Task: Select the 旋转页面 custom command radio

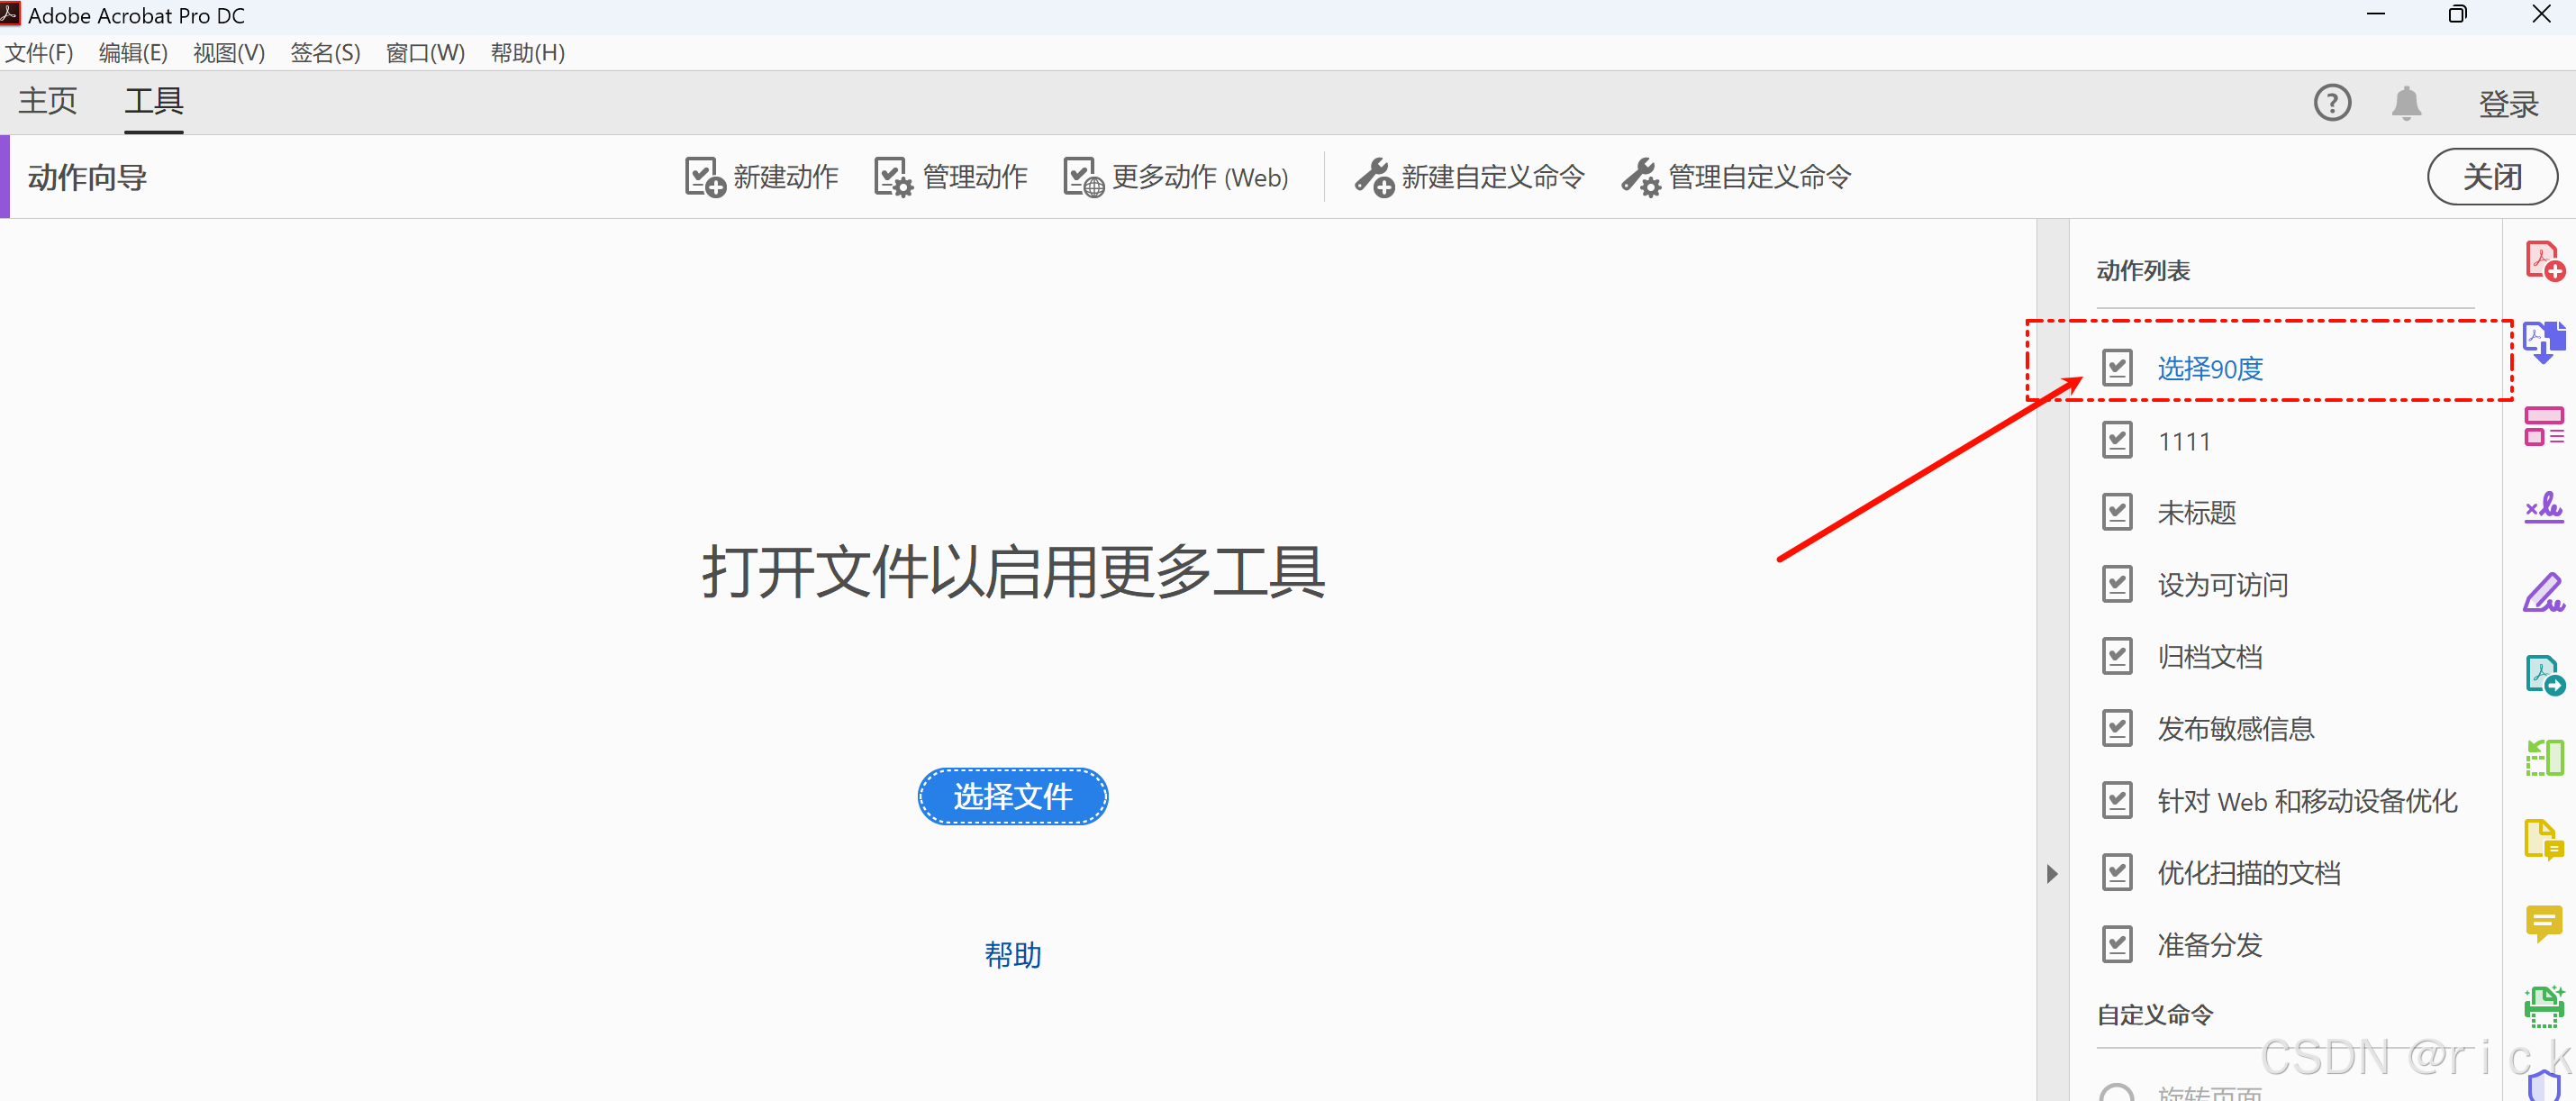Action: 2116,1092
